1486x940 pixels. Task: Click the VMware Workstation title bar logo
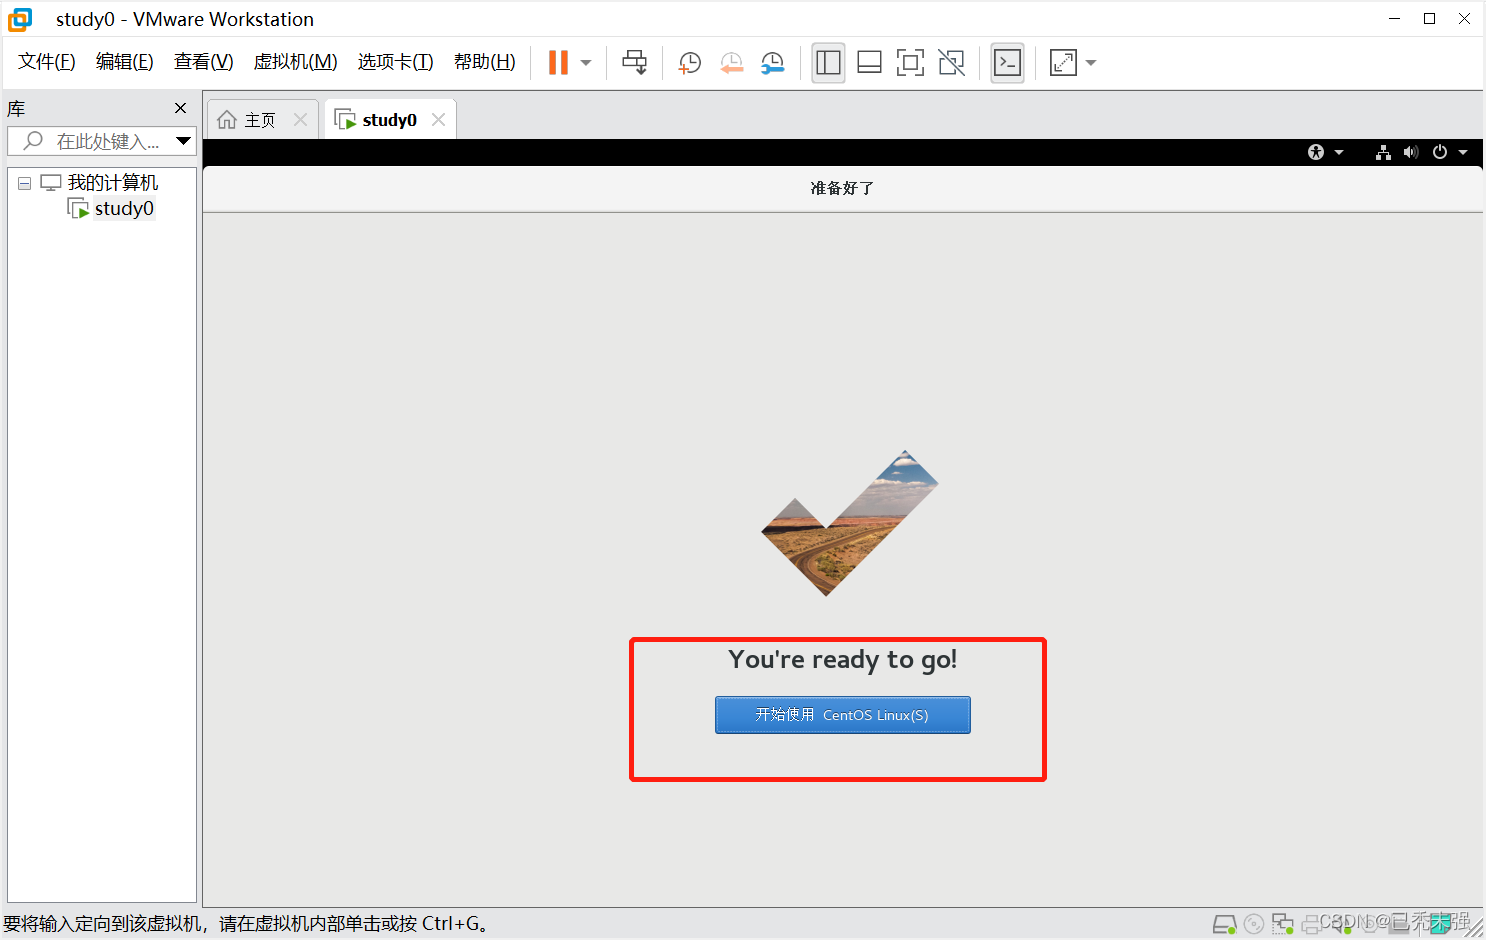pyautogui.click(x=20, y=19)
